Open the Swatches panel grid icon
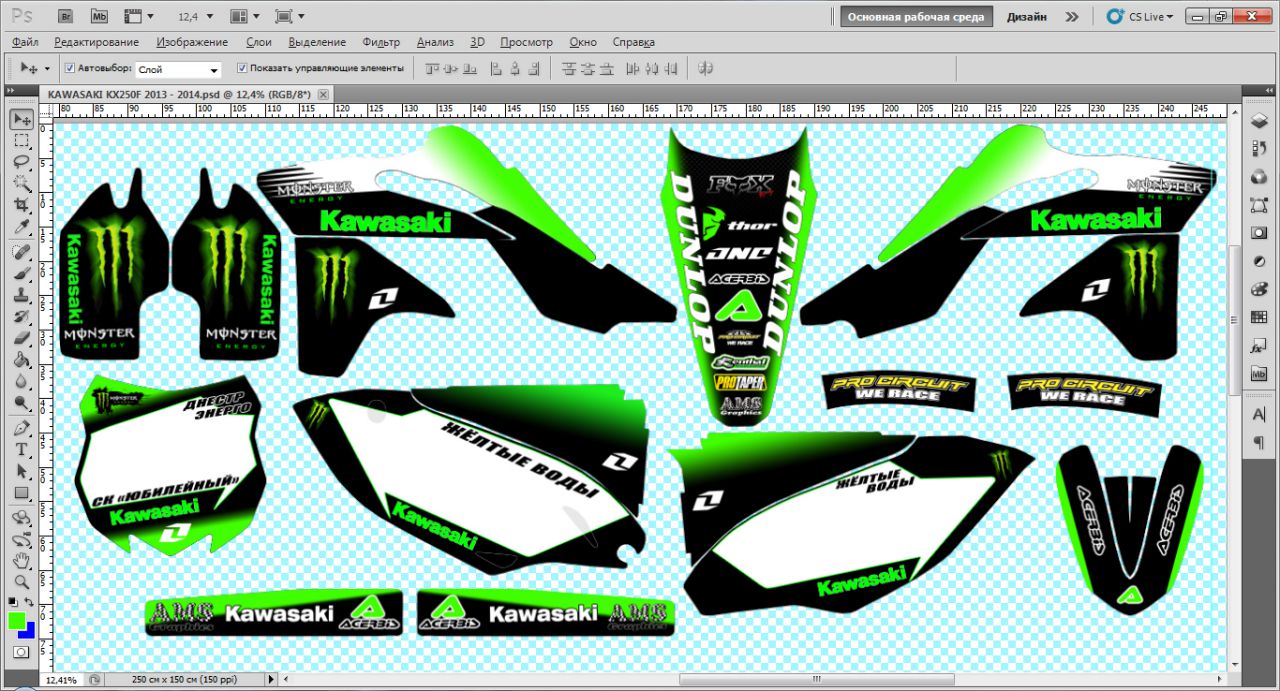This screenshot has width=1280, height=691. tap(1259, 318)
